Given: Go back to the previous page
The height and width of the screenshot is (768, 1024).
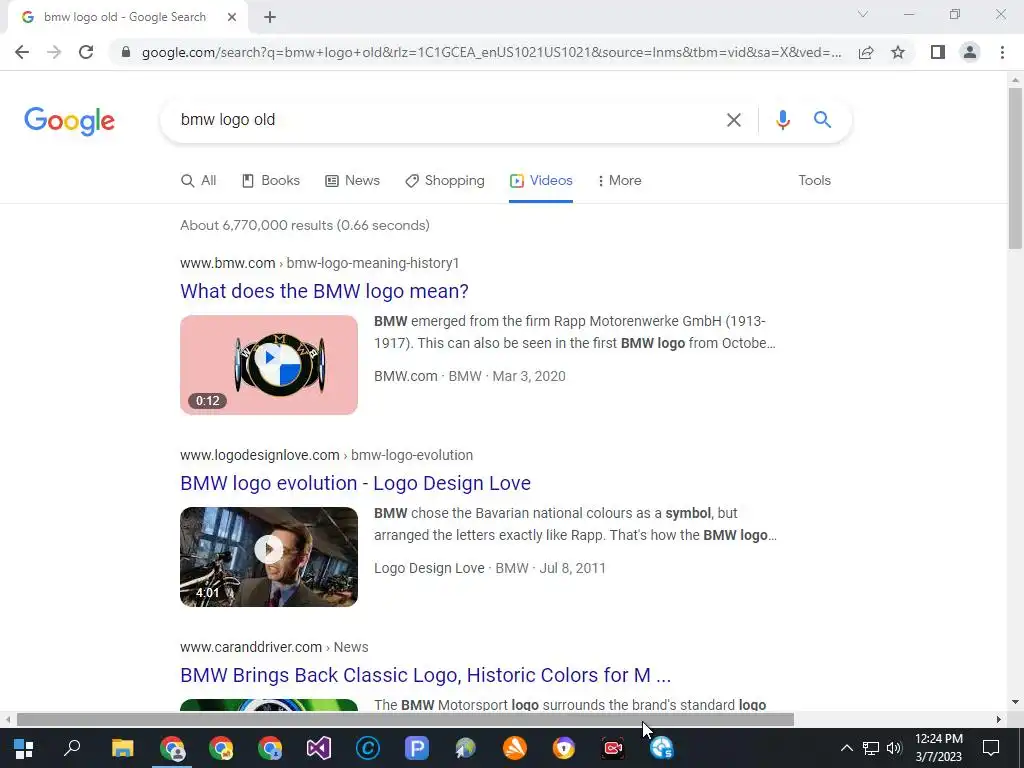Looking at the screenshot, I should (22, 52).
